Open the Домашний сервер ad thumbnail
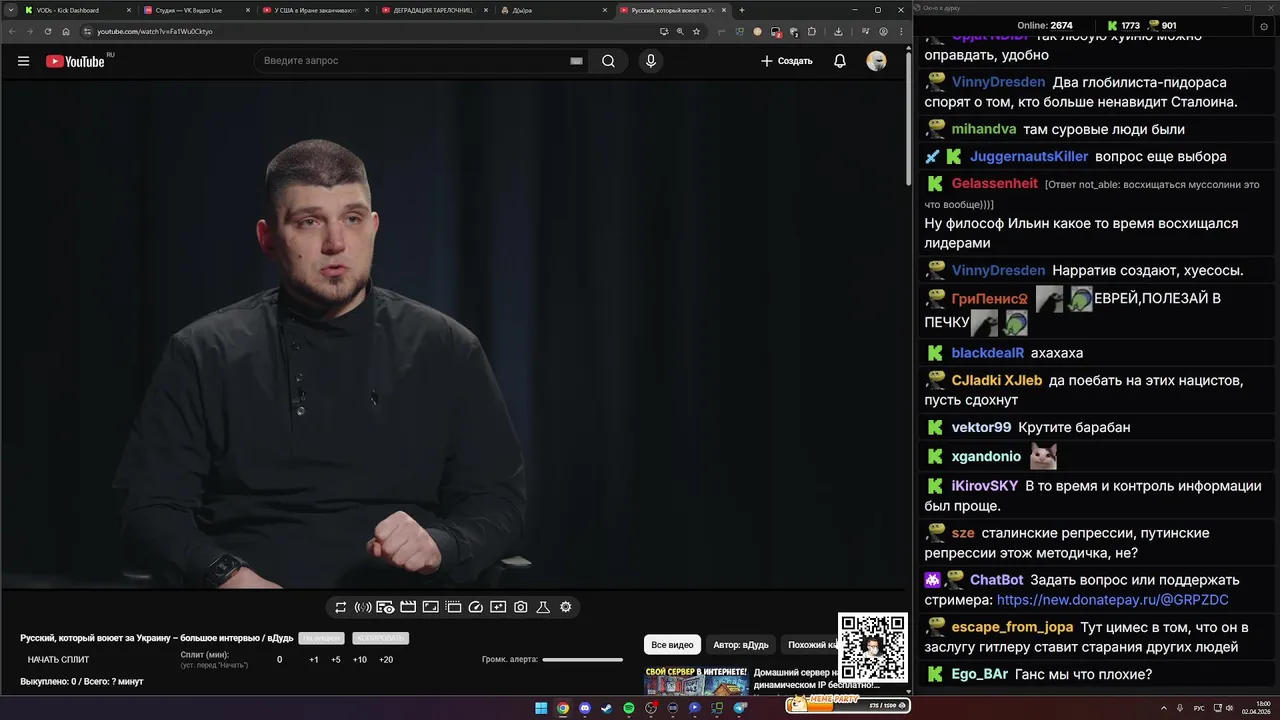The width and height of the screenshot is (1280, 720). [x=696, y=681]
